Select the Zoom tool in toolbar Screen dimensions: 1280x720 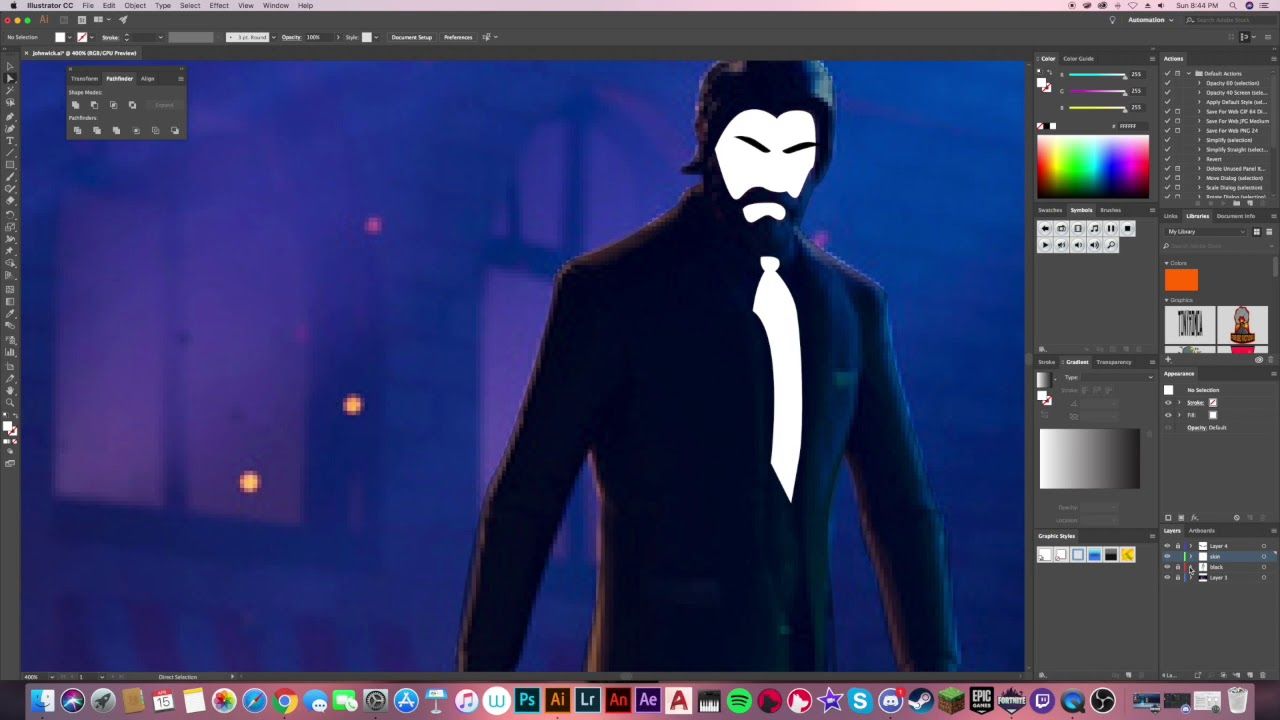pyautogui.click(x=10, y=403)
